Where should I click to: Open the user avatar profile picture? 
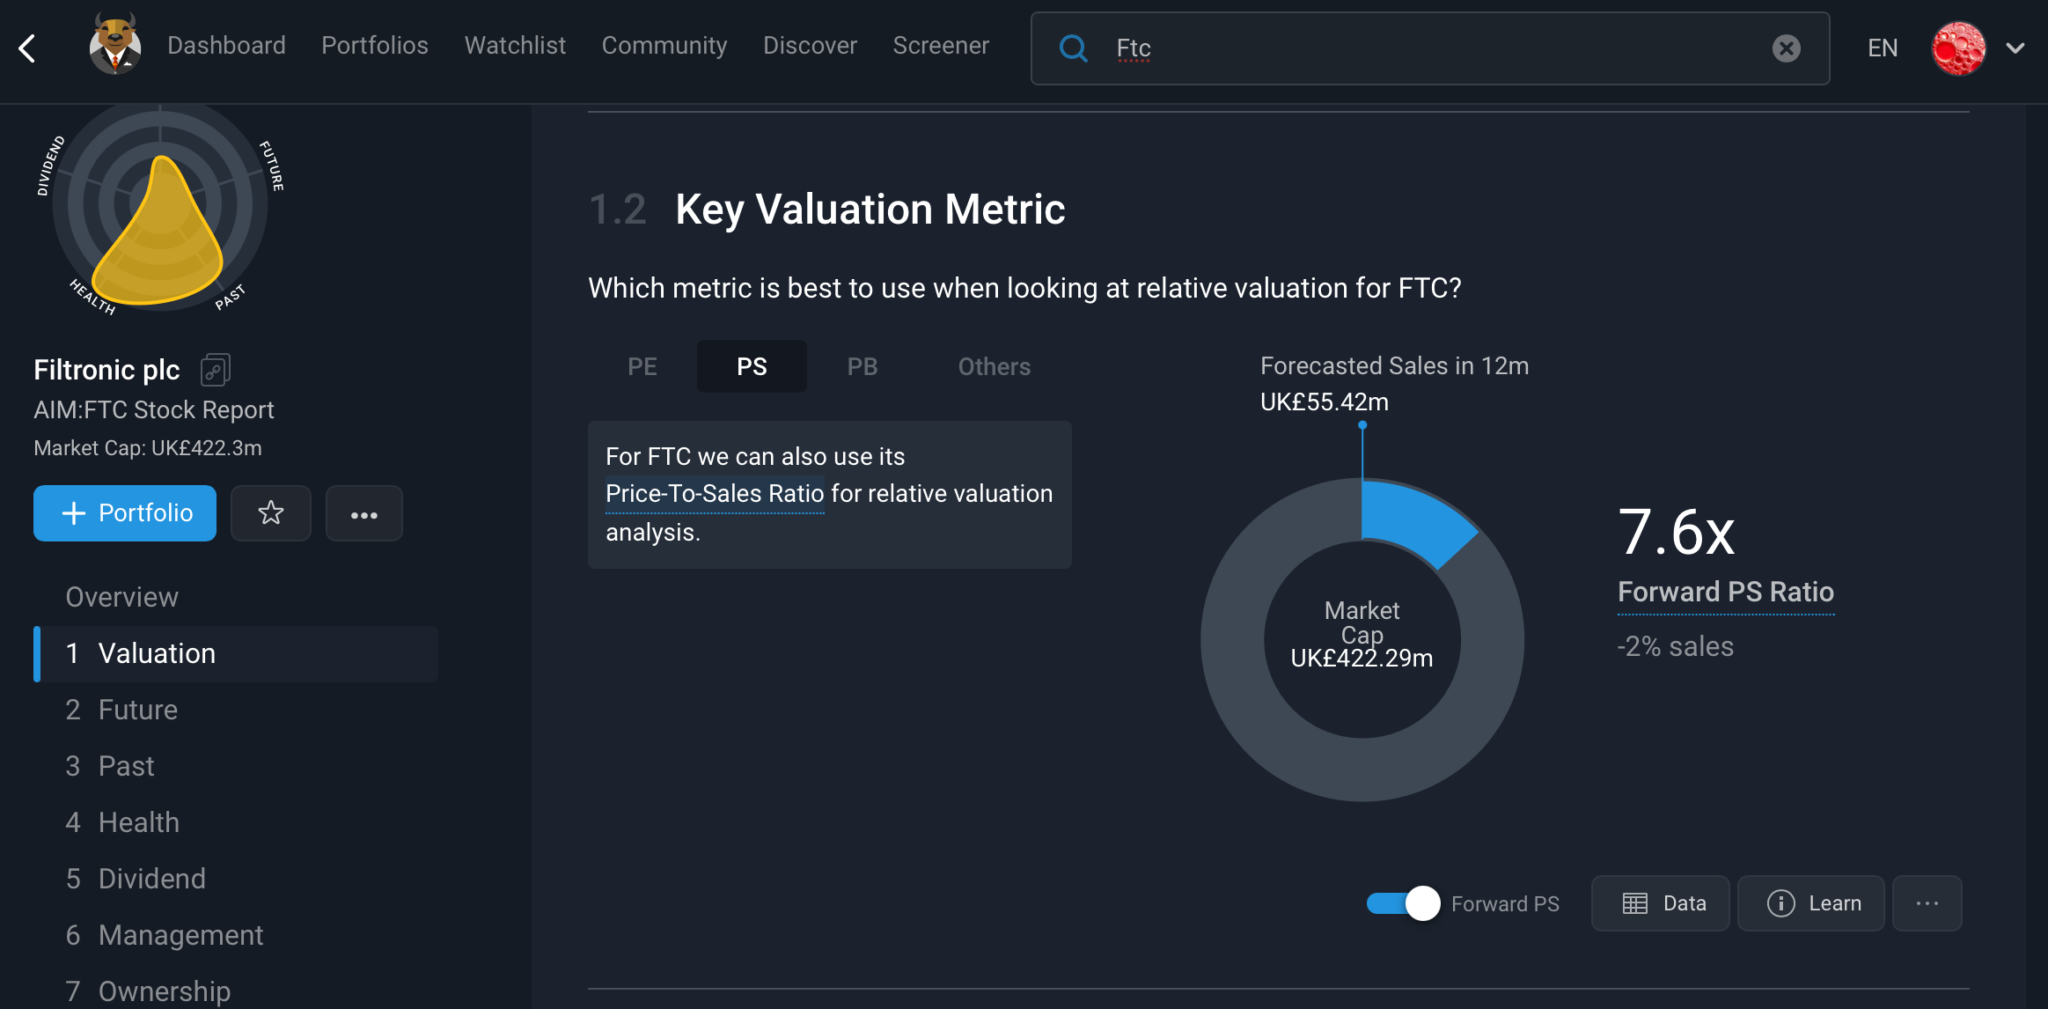point(1958,48)
